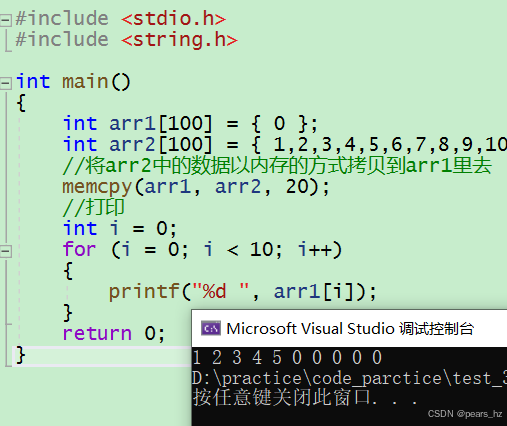Viewport: 507px width, 426px height.
Task: Click the arr1[100] declaration line
Action: coord(190,124)
